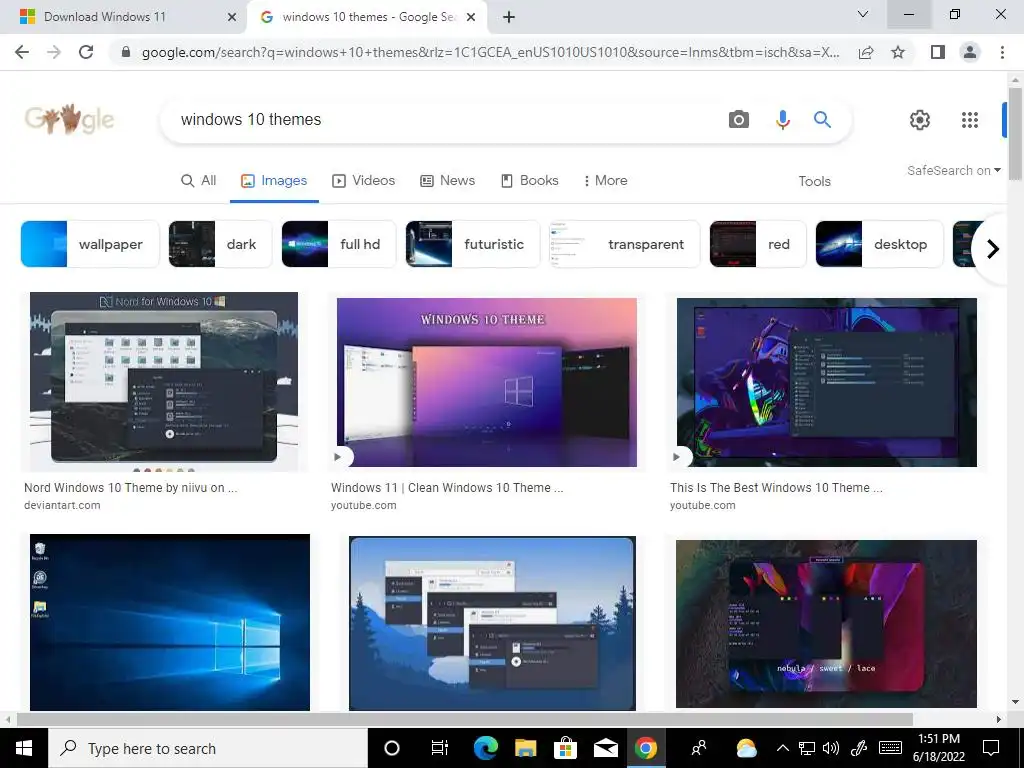This screenshot has width=1024, height=768.
Task: Open the blue forest theme thumbnail
Action: tap(492, 623)
